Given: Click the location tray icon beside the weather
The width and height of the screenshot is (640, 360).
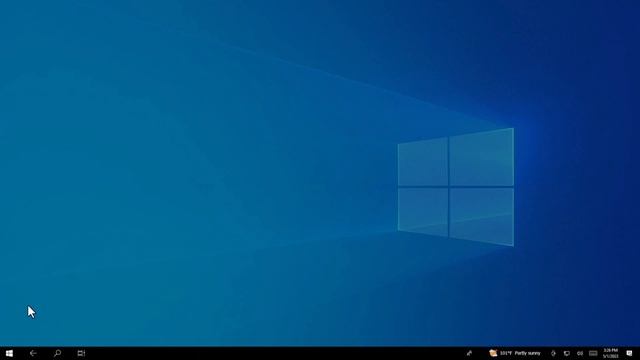Looking at the screenshot, I should click(x=553, y=353).
